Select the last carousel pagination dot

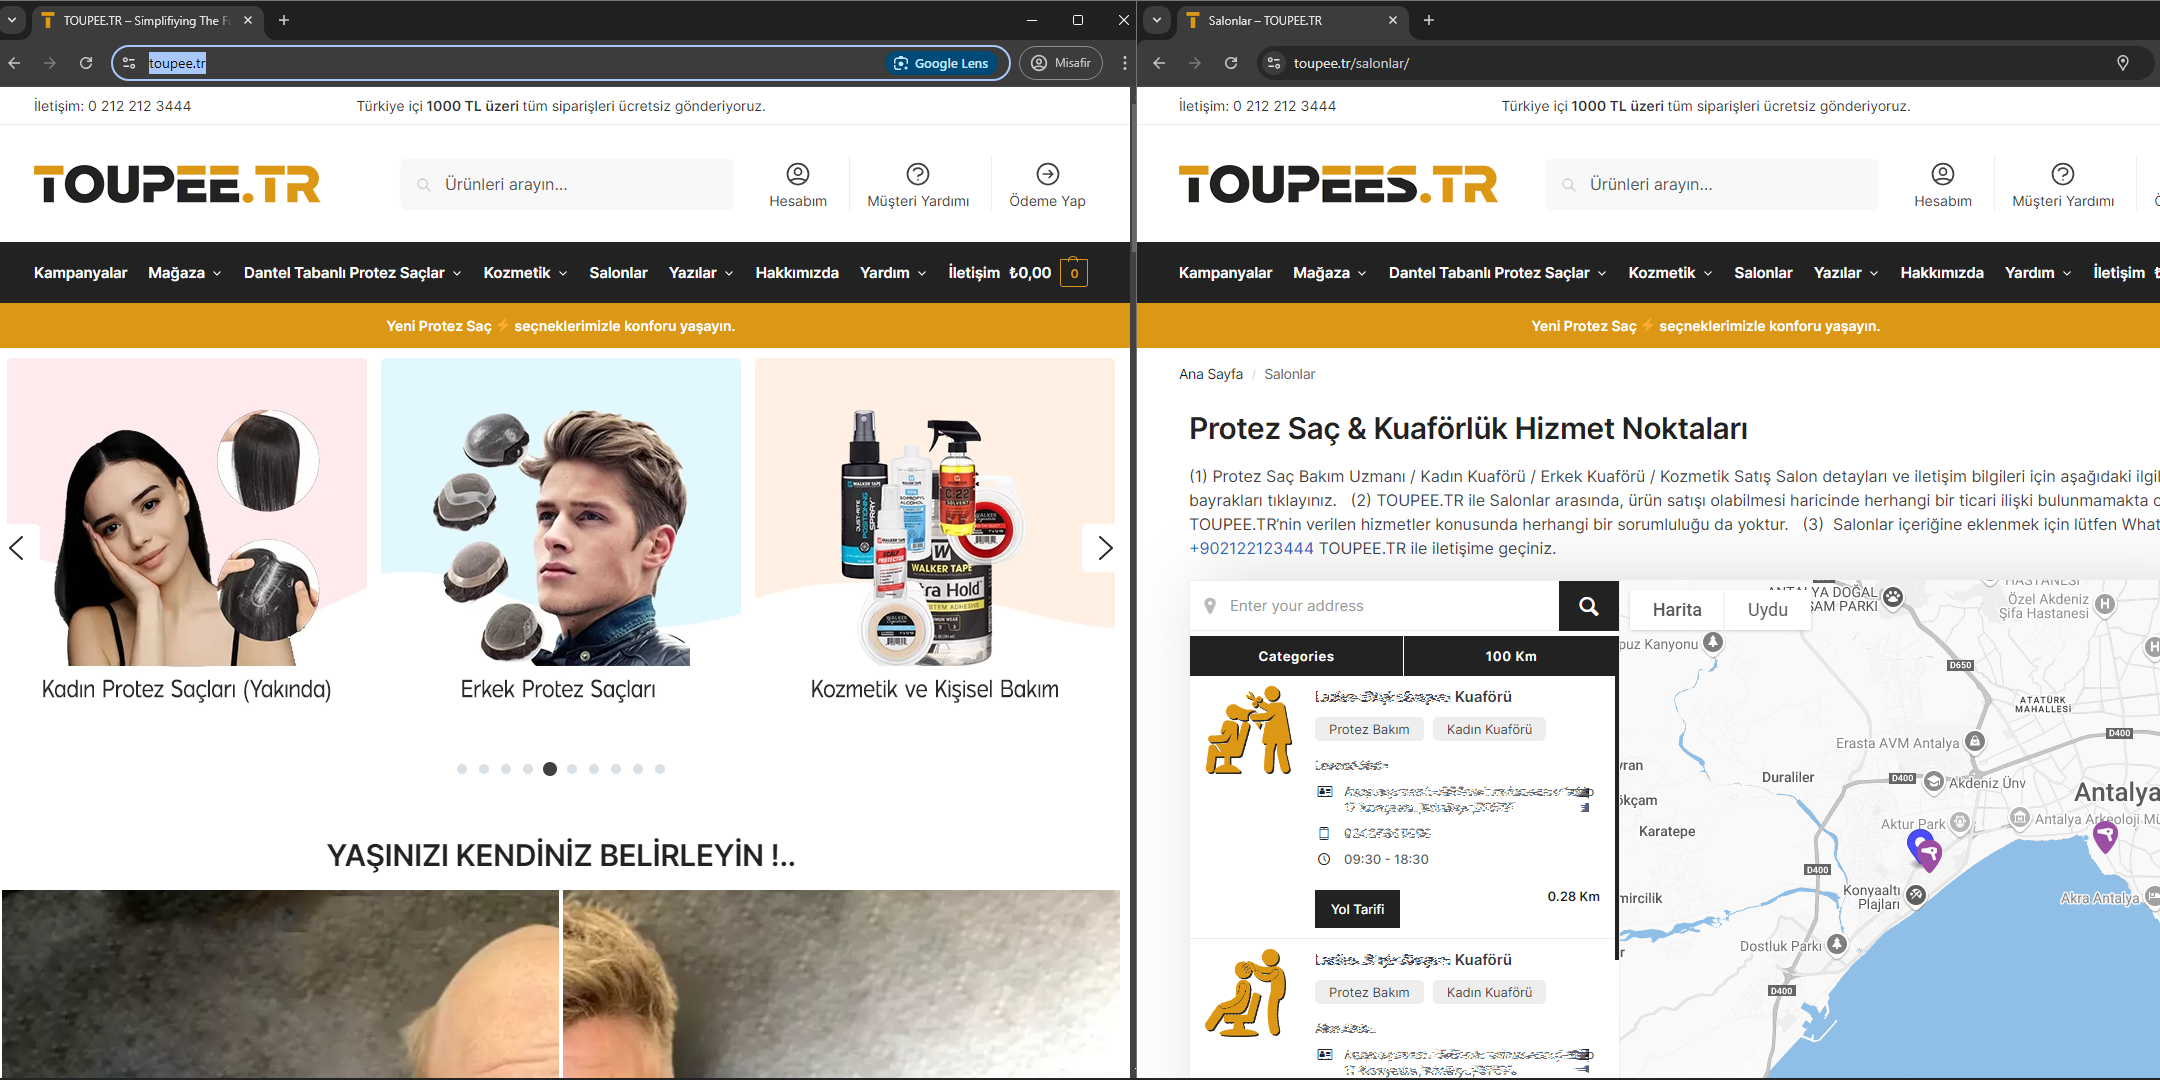pos(660,769)
